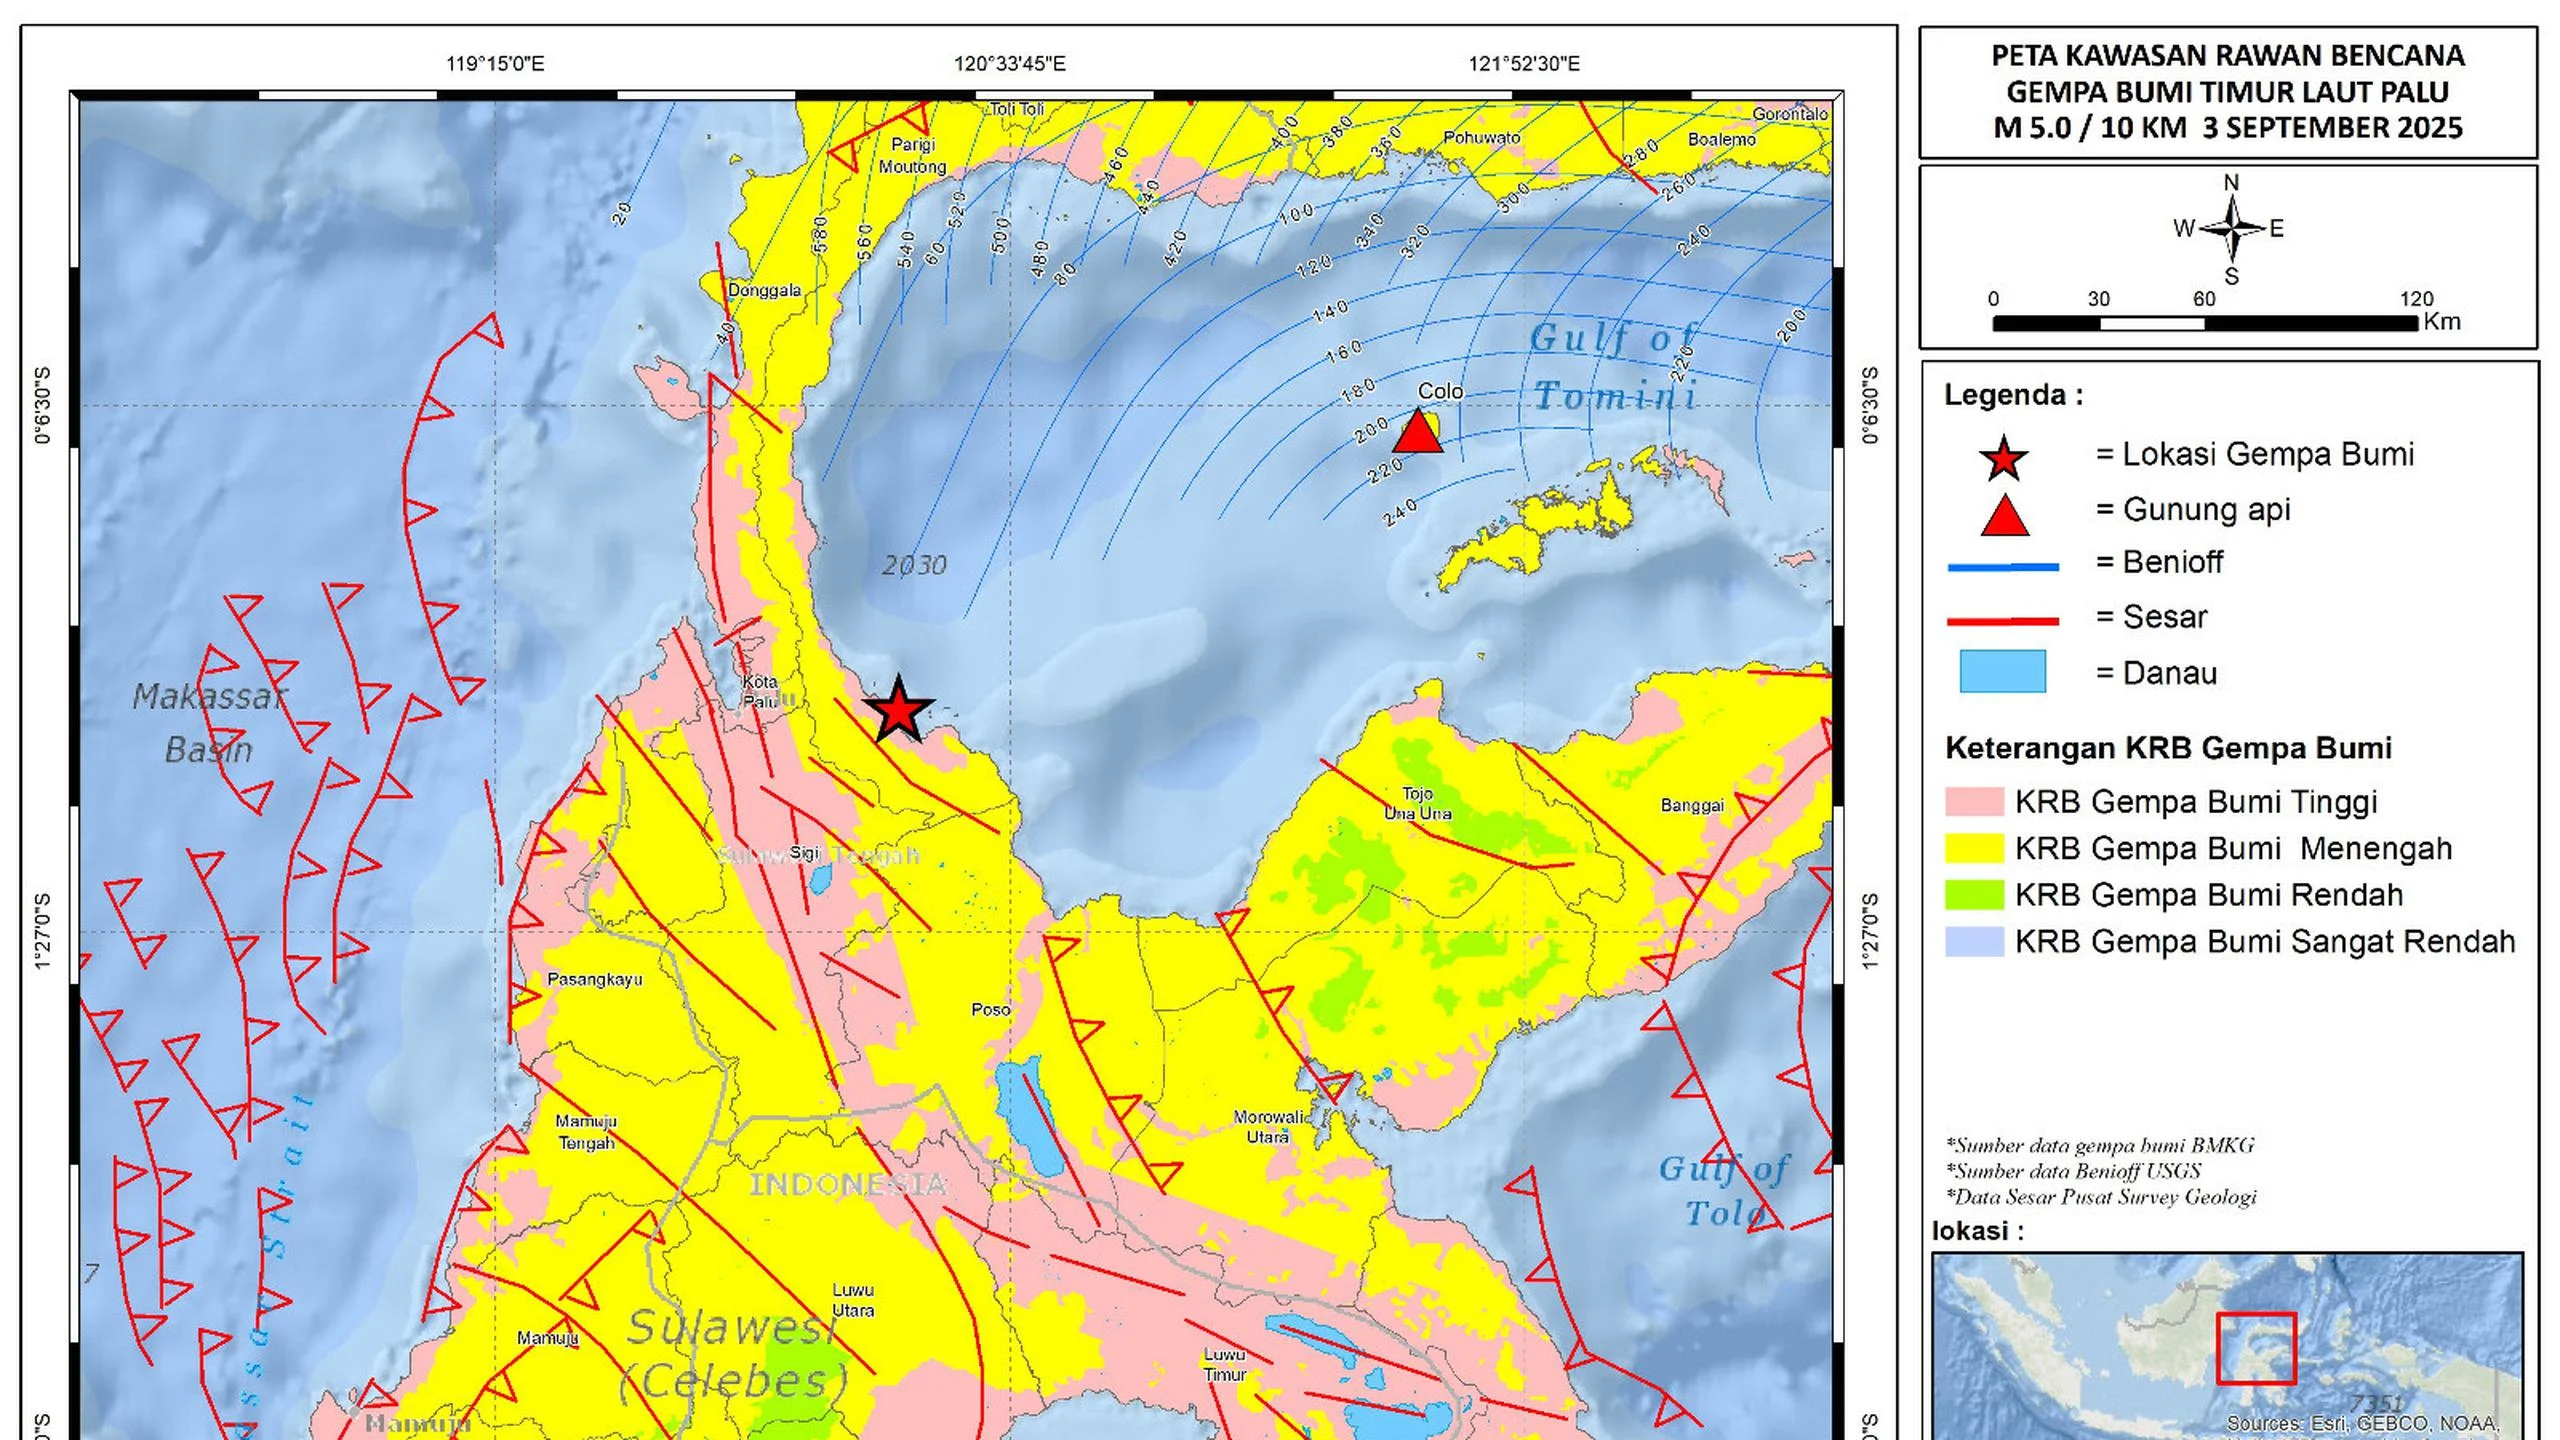Click the 119°15'0"E longitude label
The width and height of the screenshot is (2560, 1440).
(495, 64)
